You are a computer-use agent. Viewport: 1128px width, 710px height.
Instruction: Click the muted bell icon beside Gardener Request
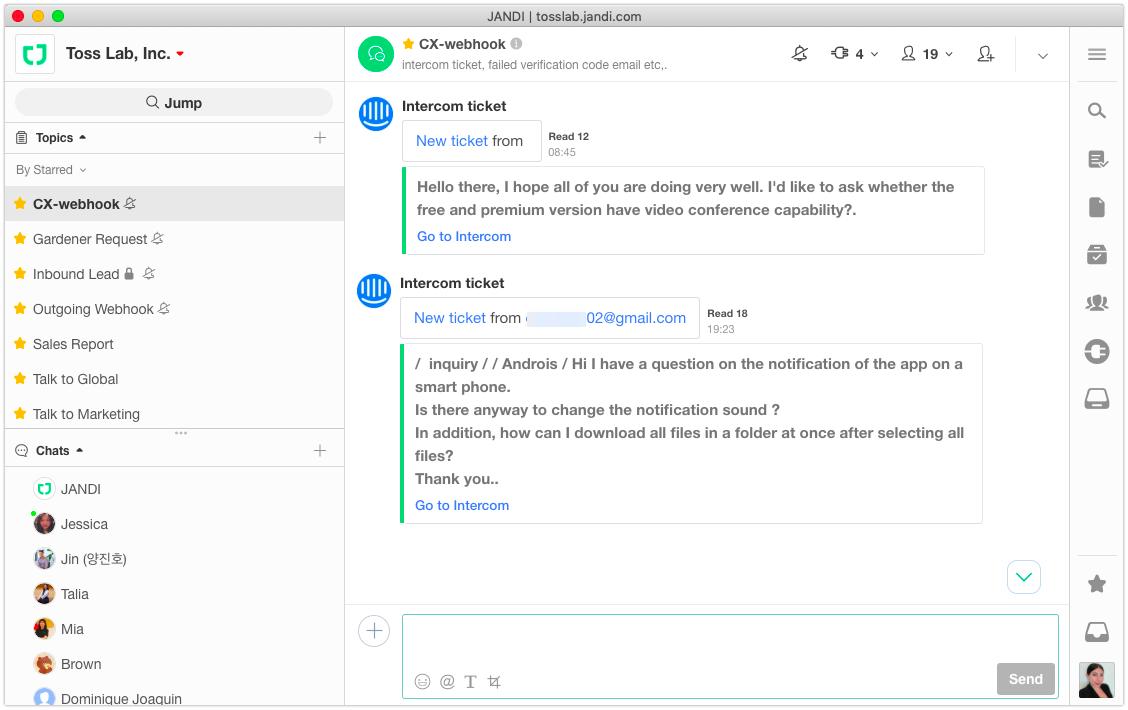[158, 238]
